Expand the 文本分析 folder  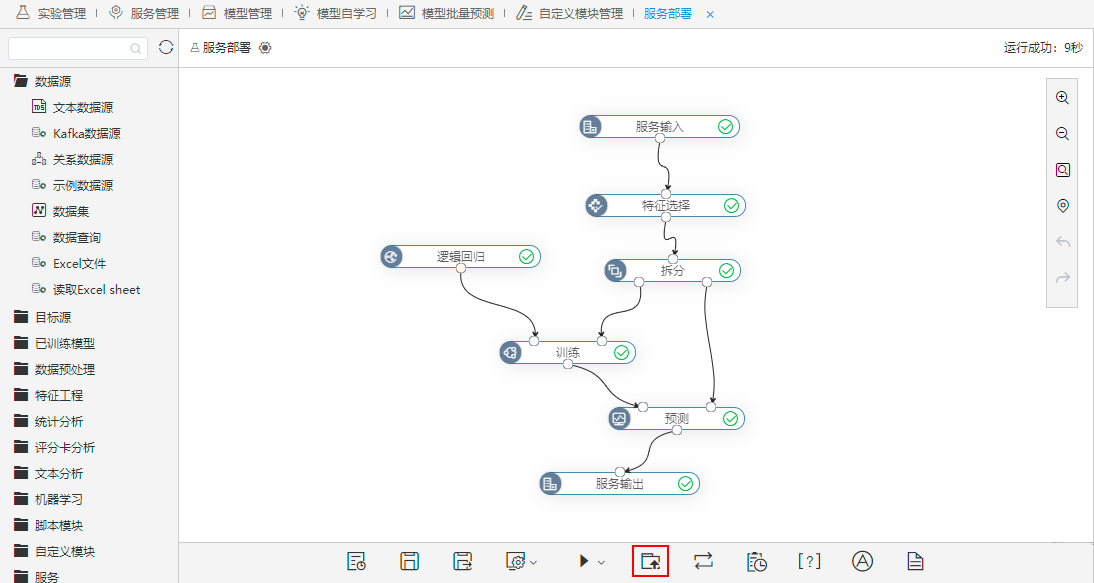[x=49, y=474]
